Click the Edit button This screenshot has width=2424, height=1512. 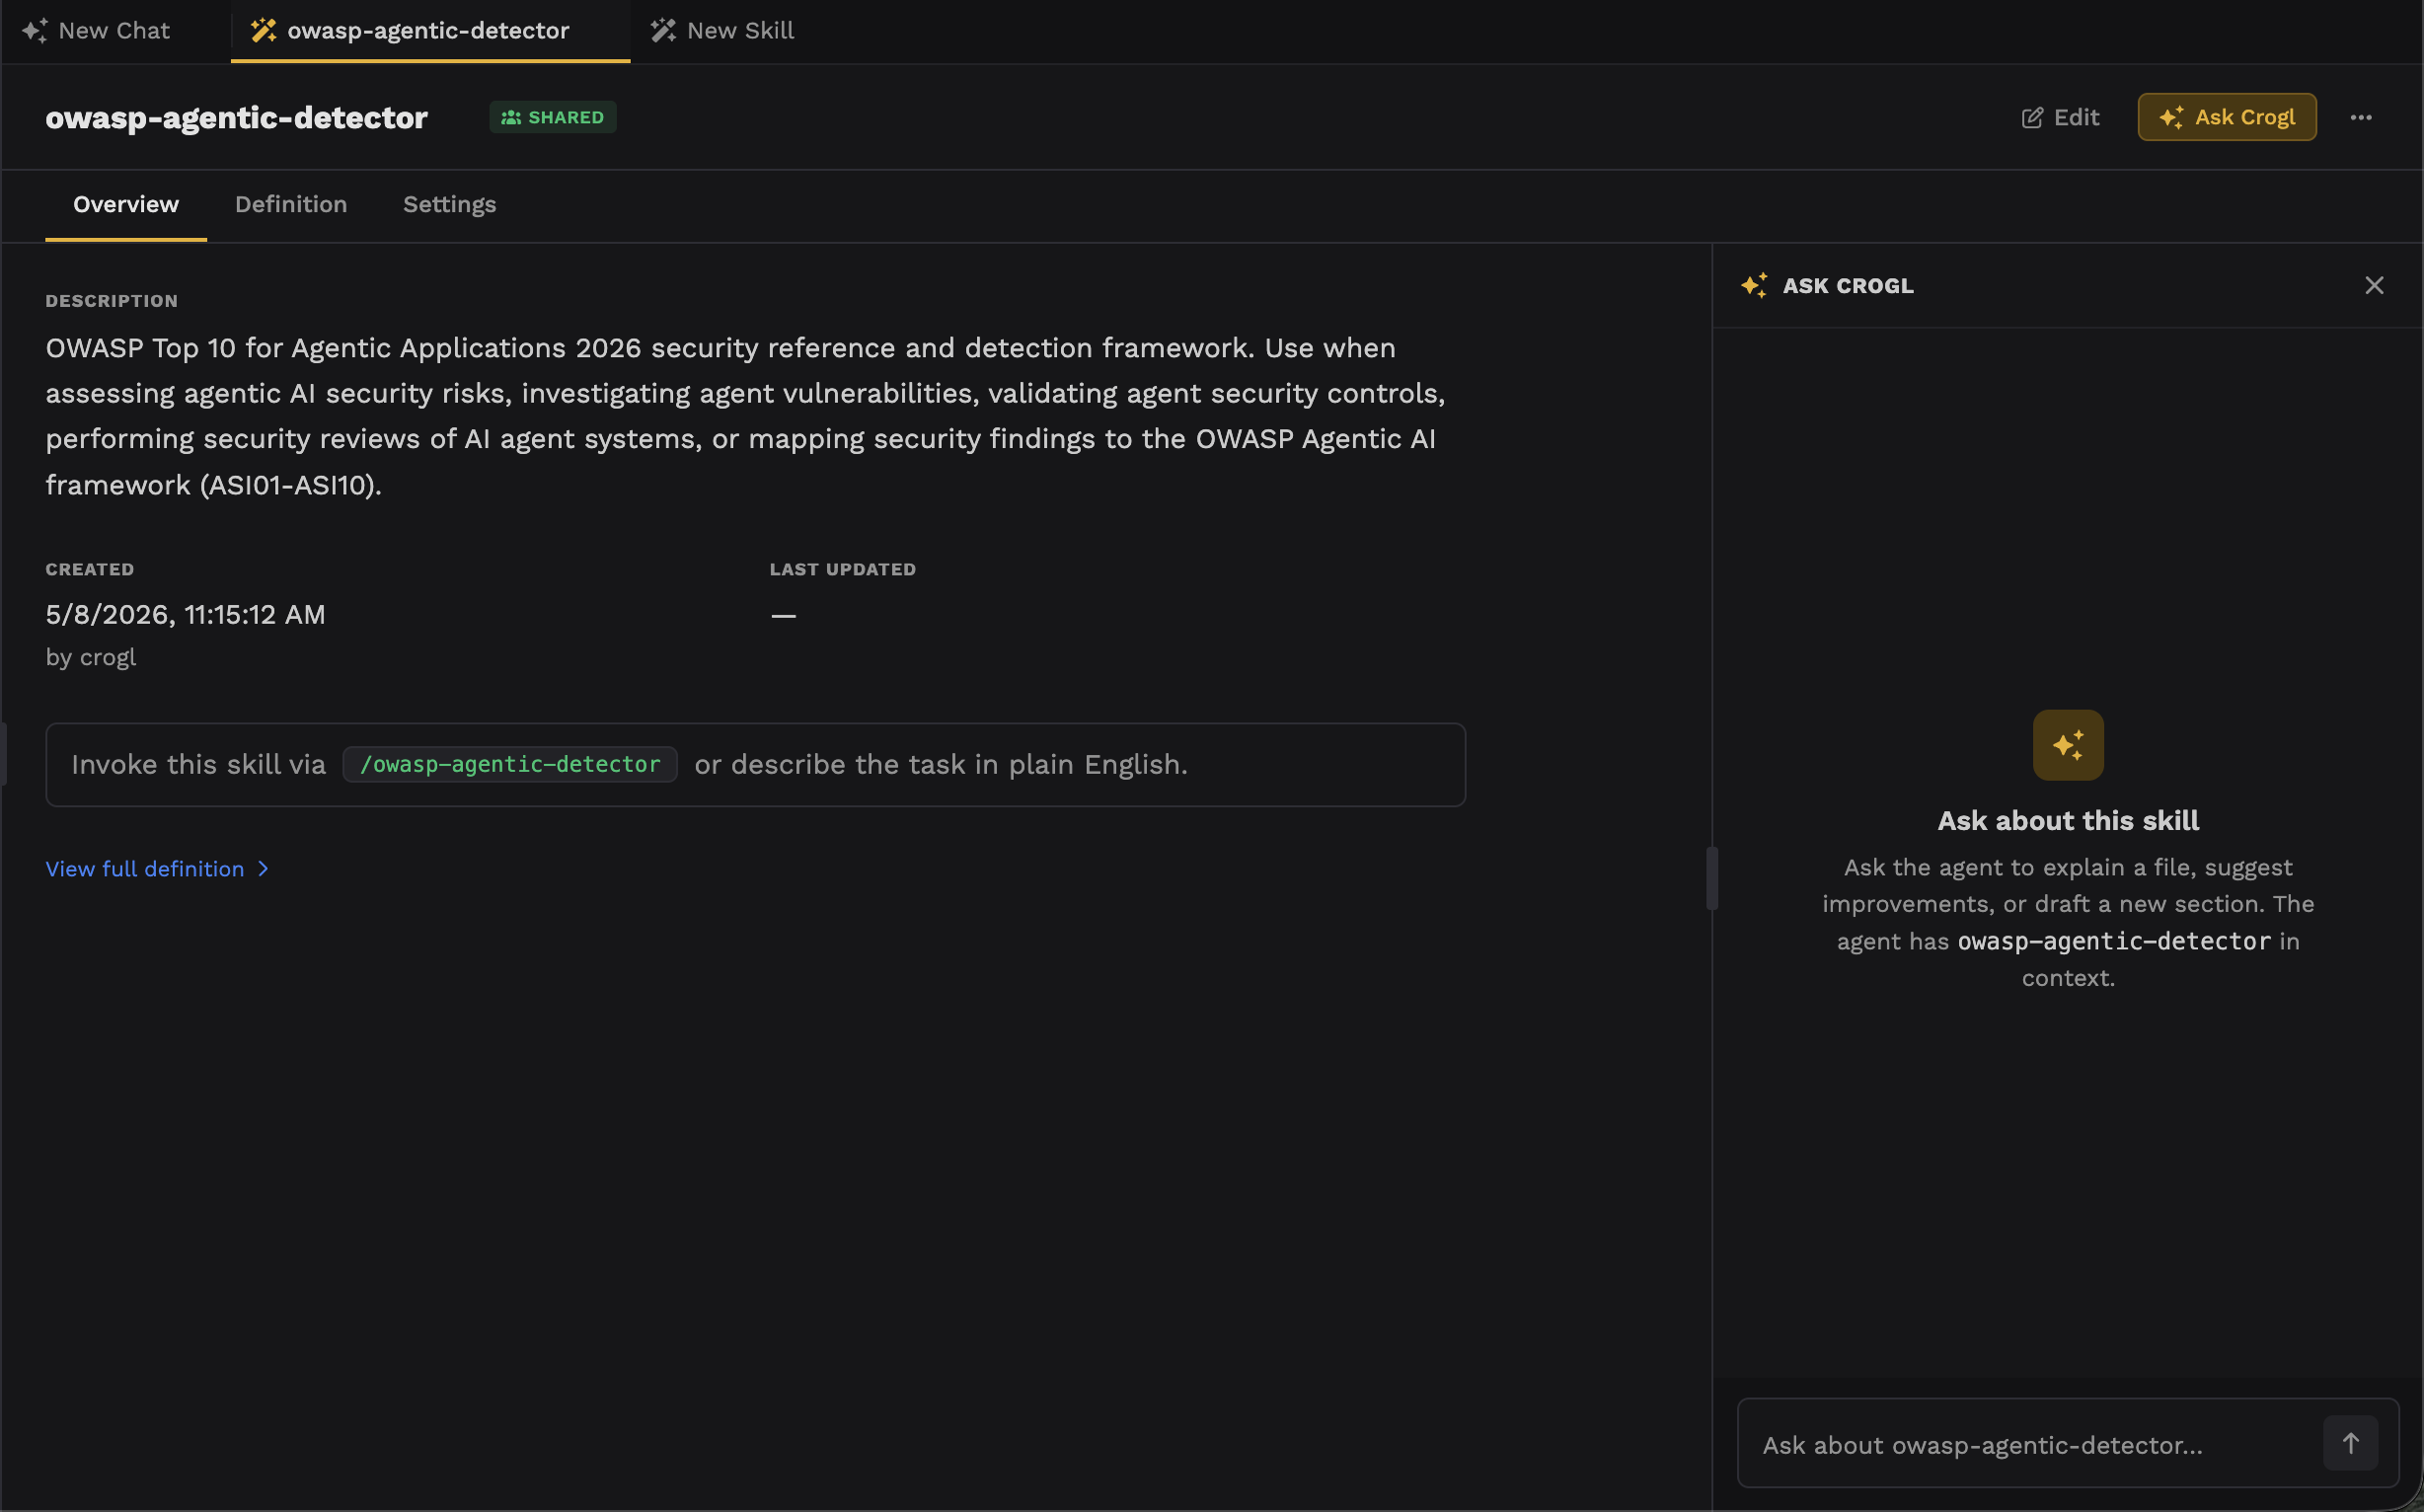[x=2060, y=117]
